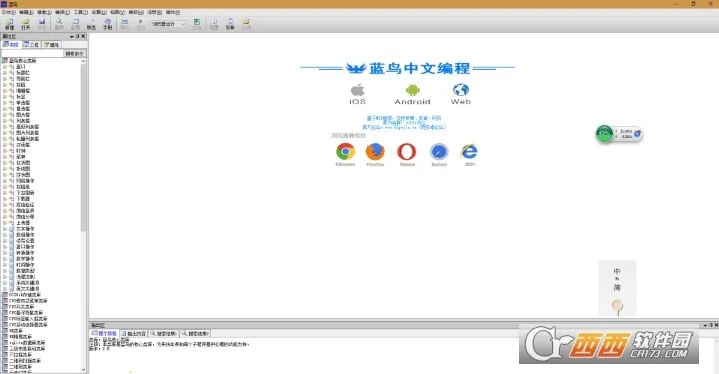Select the 标签 tree item
Screen dimensions: 719x374
[x=21, y=97]
